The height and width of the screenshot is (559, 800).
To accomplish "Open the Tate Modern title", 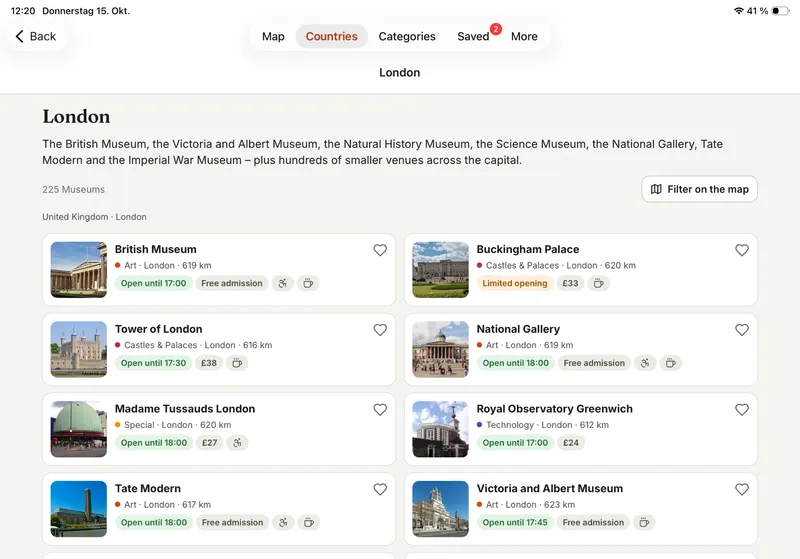I will click(147, 488).
